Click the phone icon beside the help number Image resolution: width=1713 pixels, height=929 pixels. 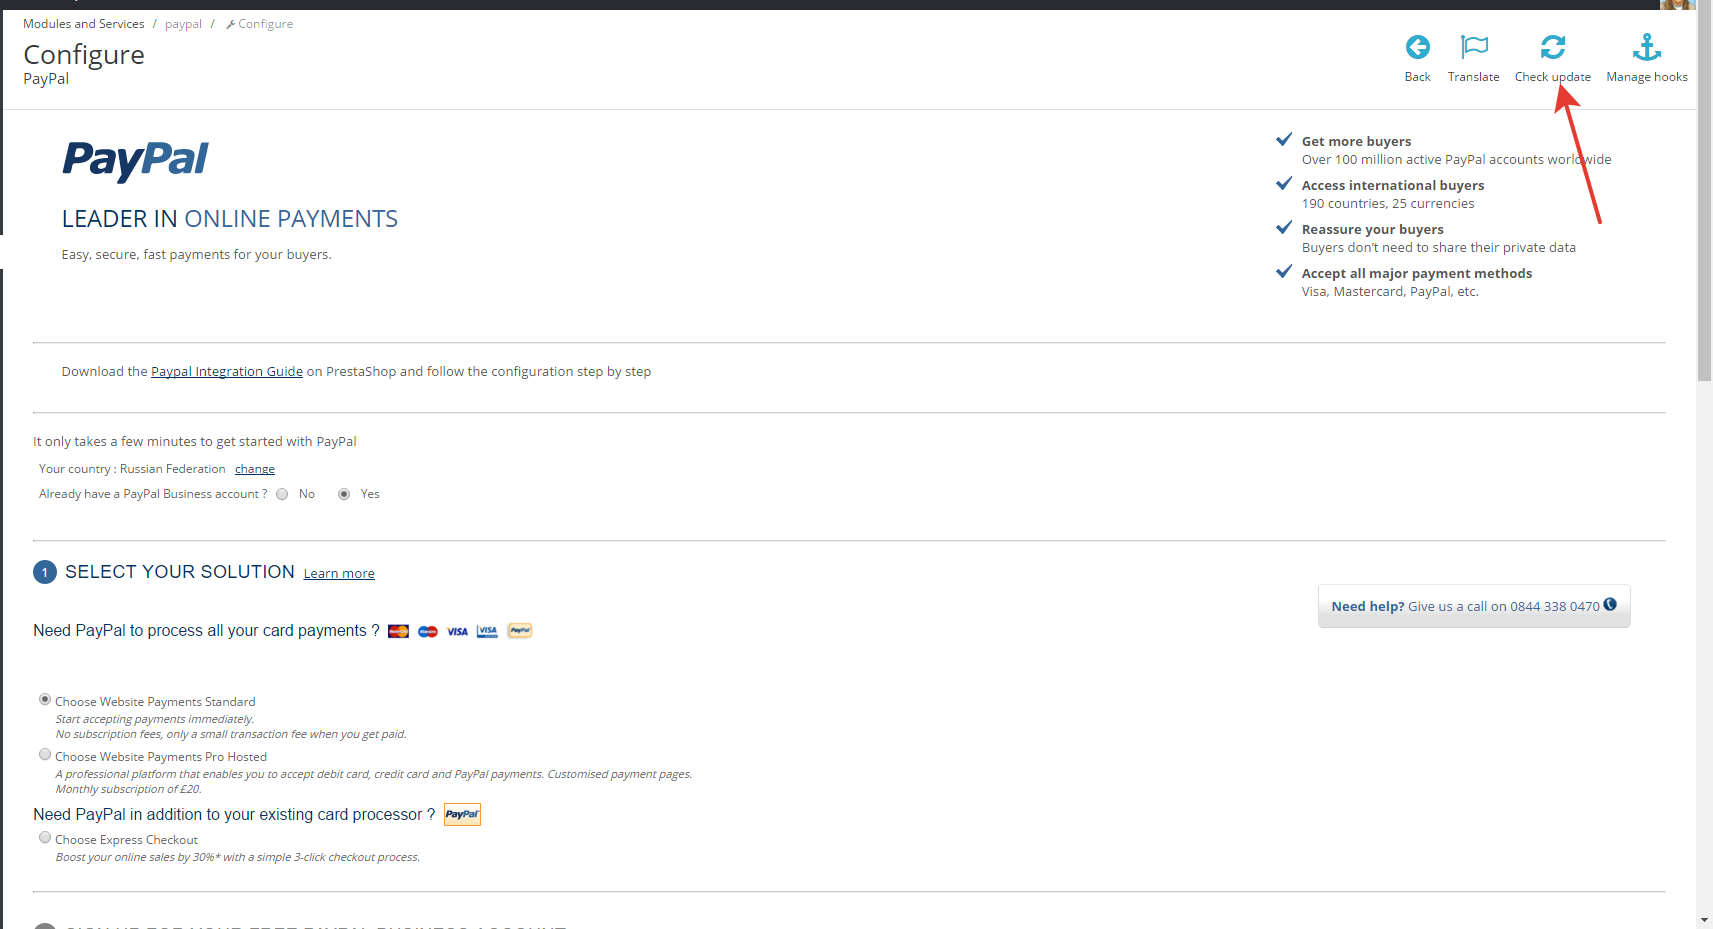(x=1610, y=604)
